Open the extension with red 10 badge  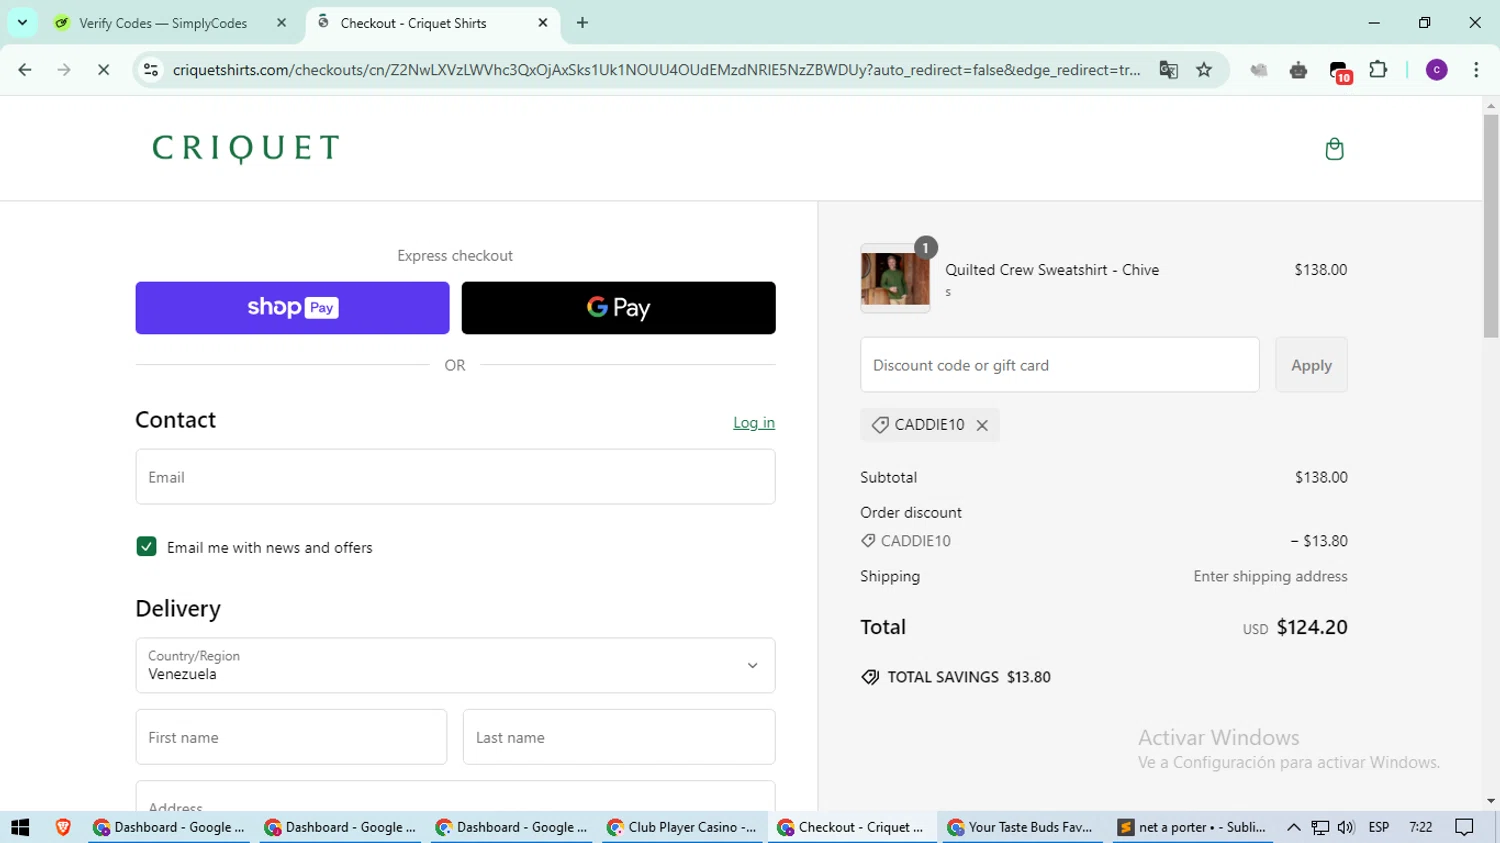(1339, 71)
